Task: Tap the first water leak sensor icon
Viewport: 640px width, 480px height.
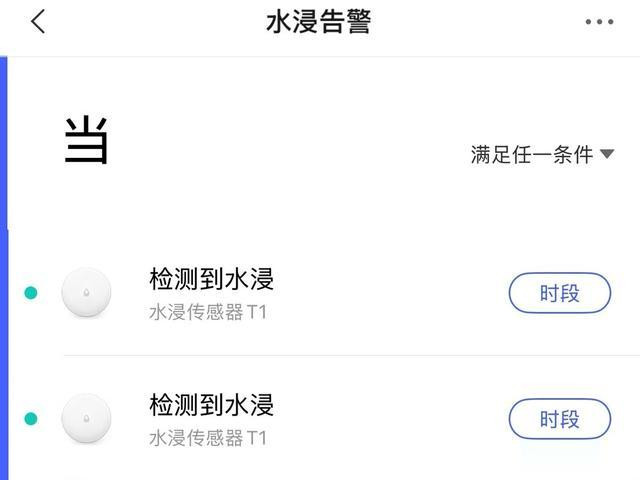Action: coord(86,292)
